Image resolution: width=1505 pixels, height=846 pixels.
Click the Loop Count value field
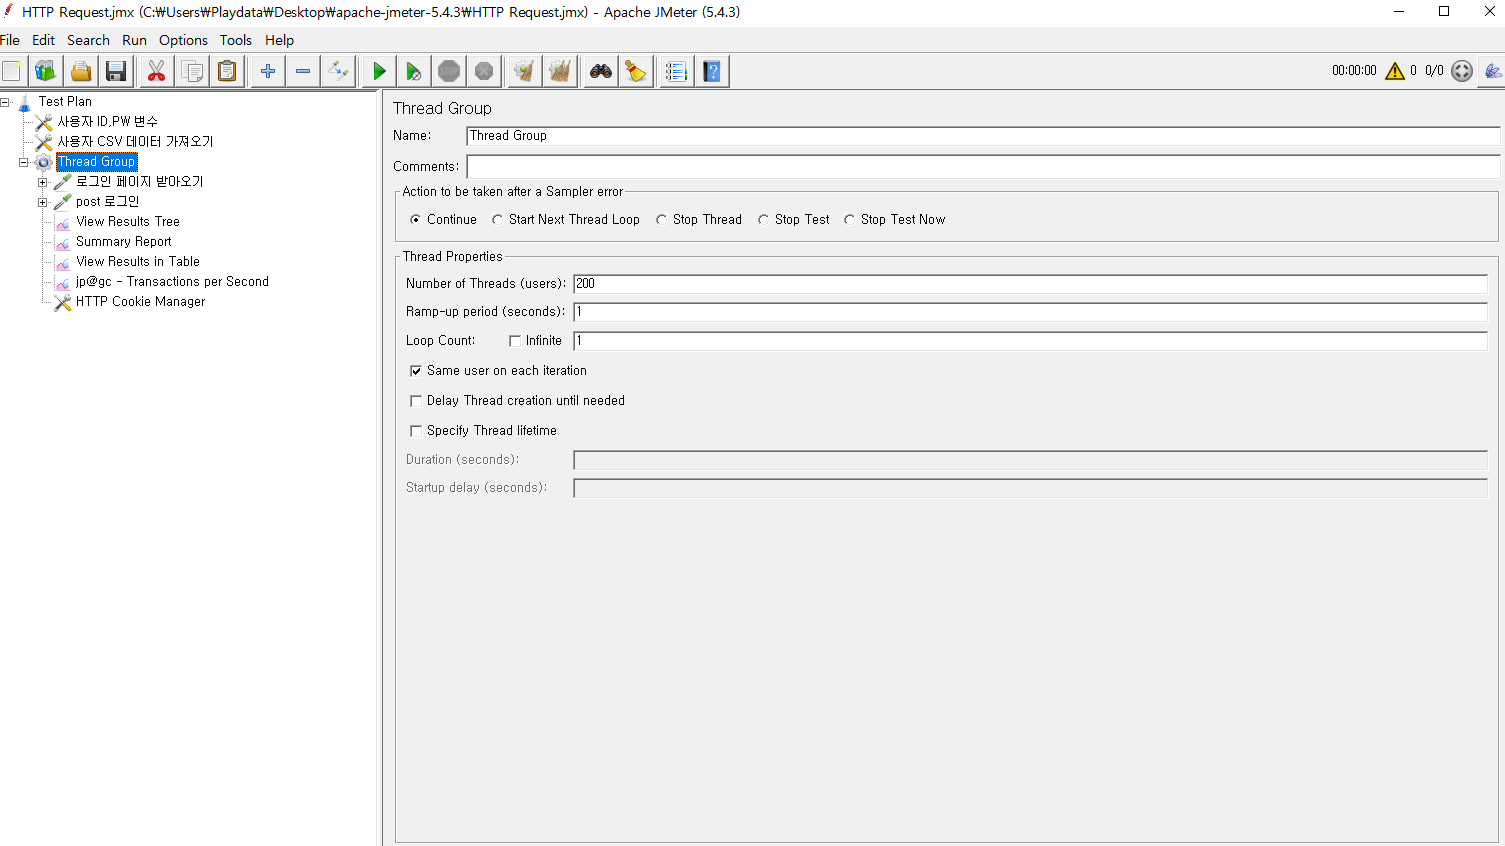1030,341
